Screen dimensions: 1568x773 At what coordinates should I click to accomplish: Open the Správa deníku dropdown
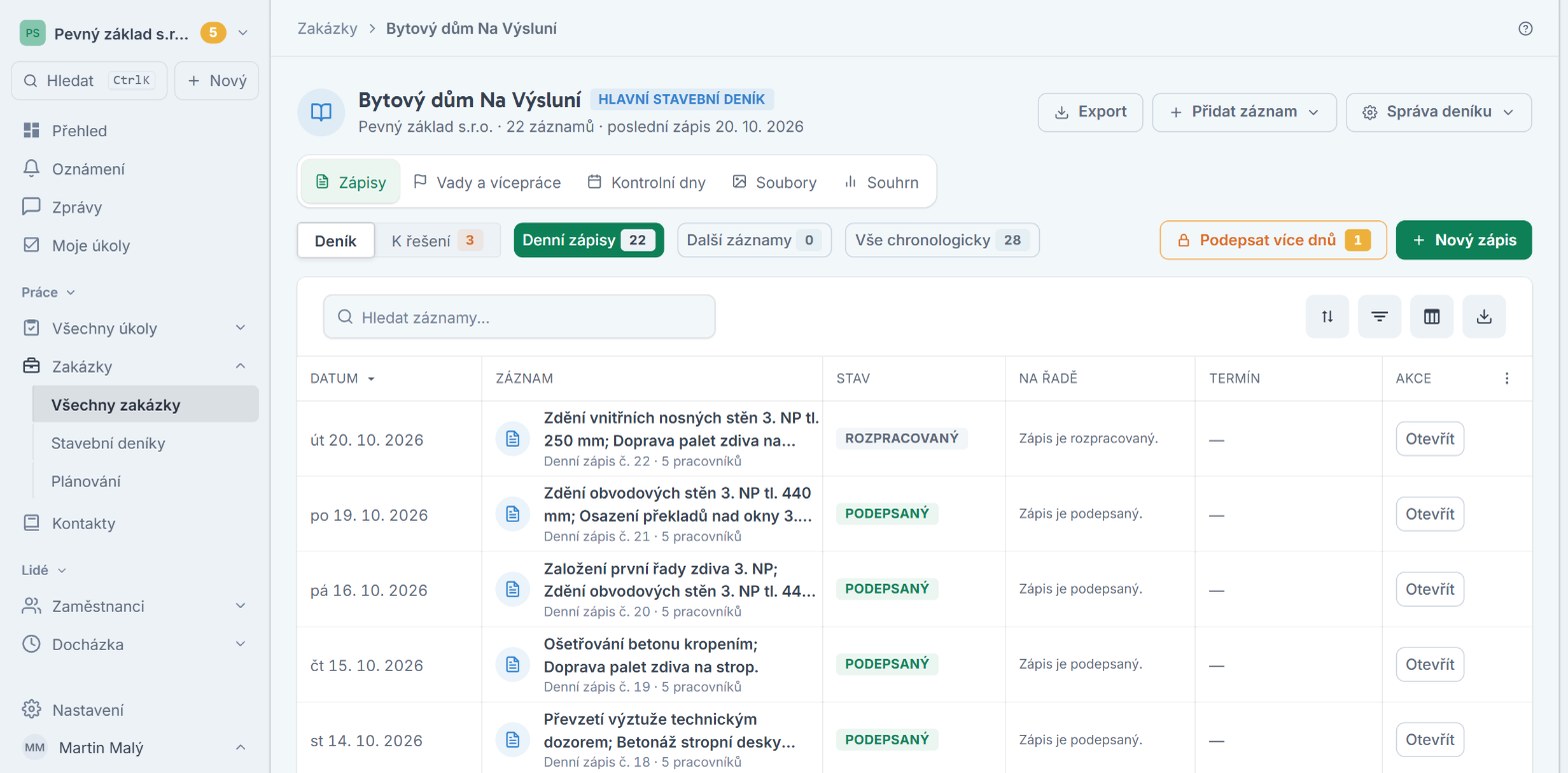click(x=1438, y=112)
